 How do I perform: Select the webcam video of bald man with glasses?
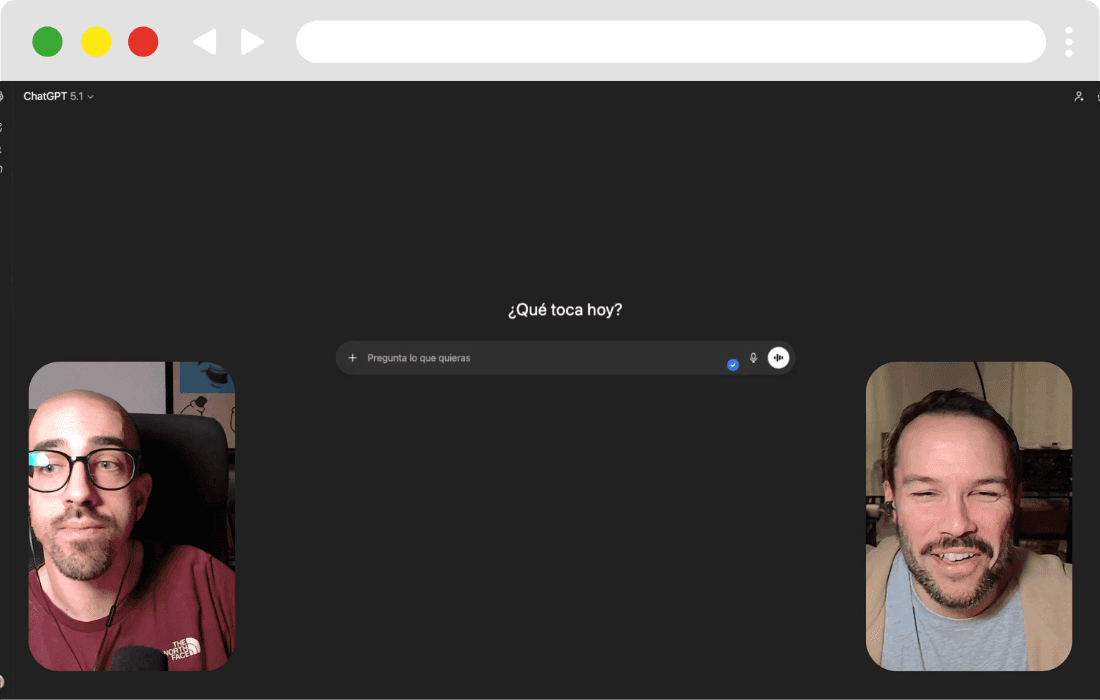tap(132, 516)
